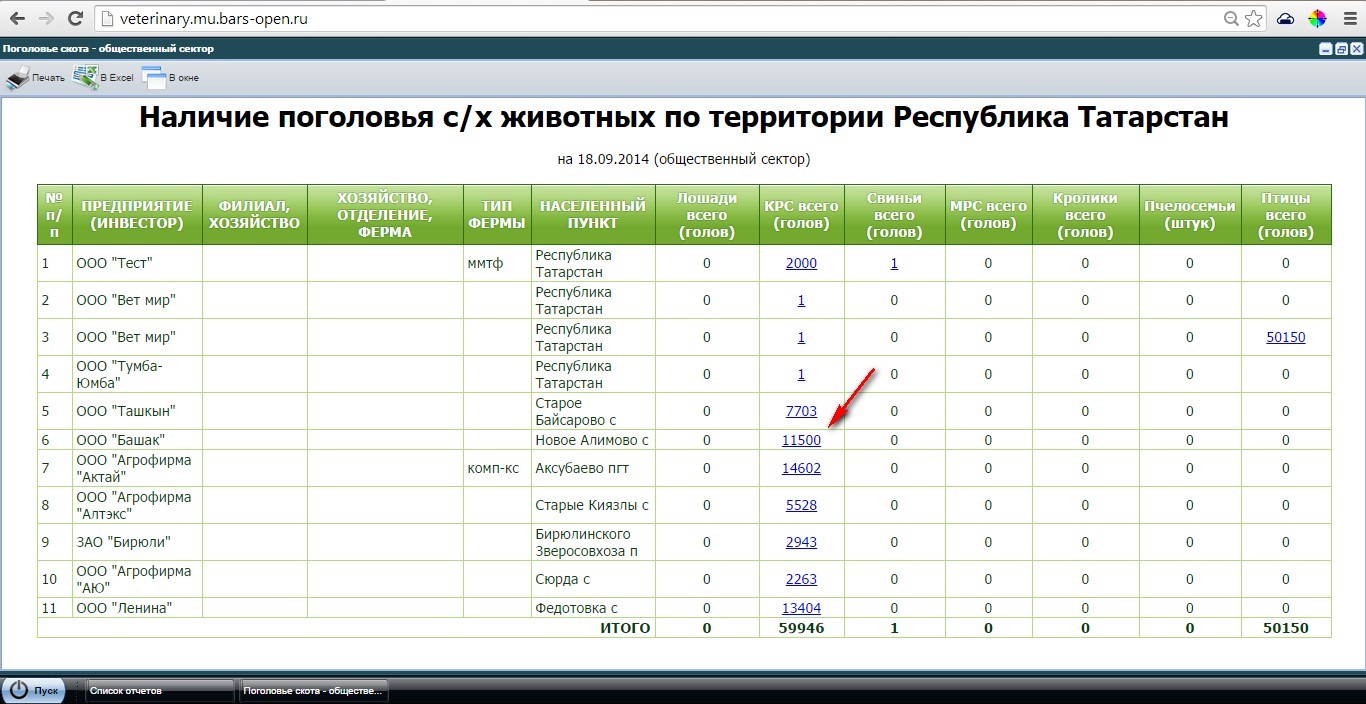Click the Пуск start button
The width and height of the screenshot is (1366, 704).
click(35, 690)
